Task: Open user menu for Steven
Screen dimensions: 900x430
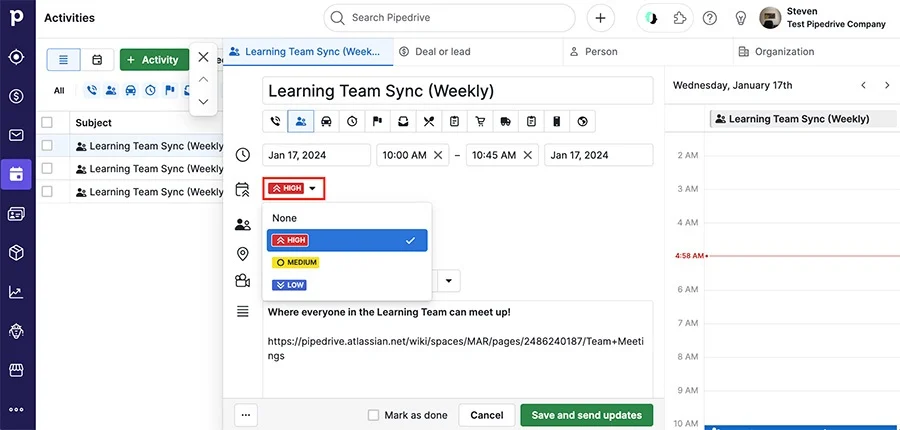Action: pos(822,18)
